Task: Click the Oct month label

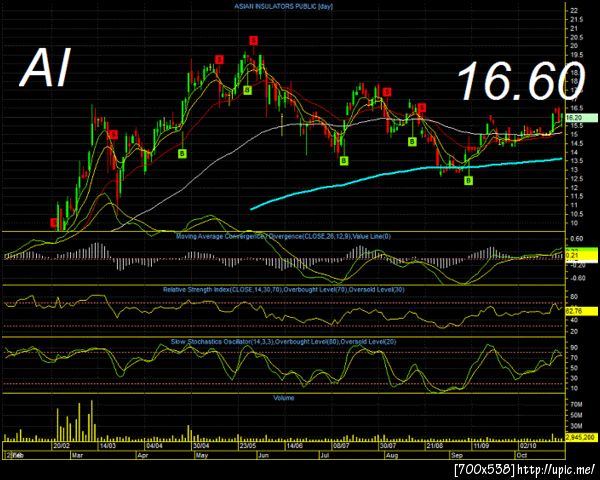Action: pyautogui.click(x=522, y=455)
